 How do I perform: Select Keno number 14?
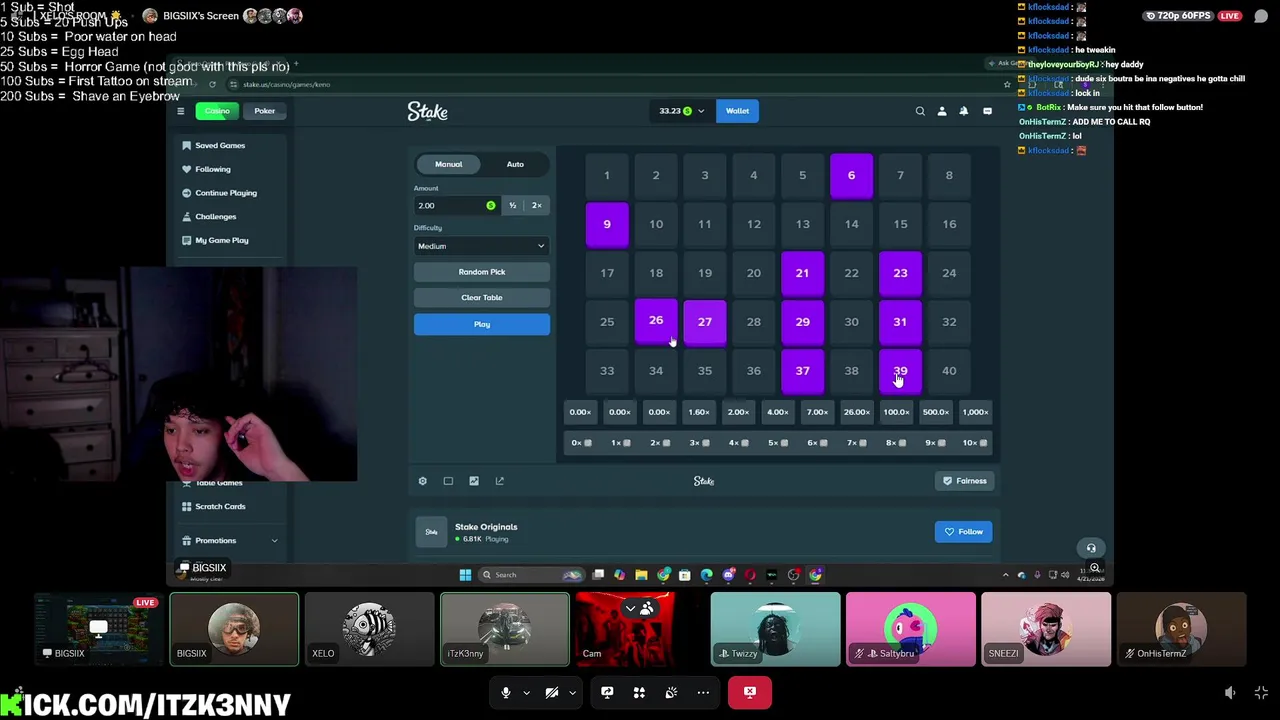(851, 224)
